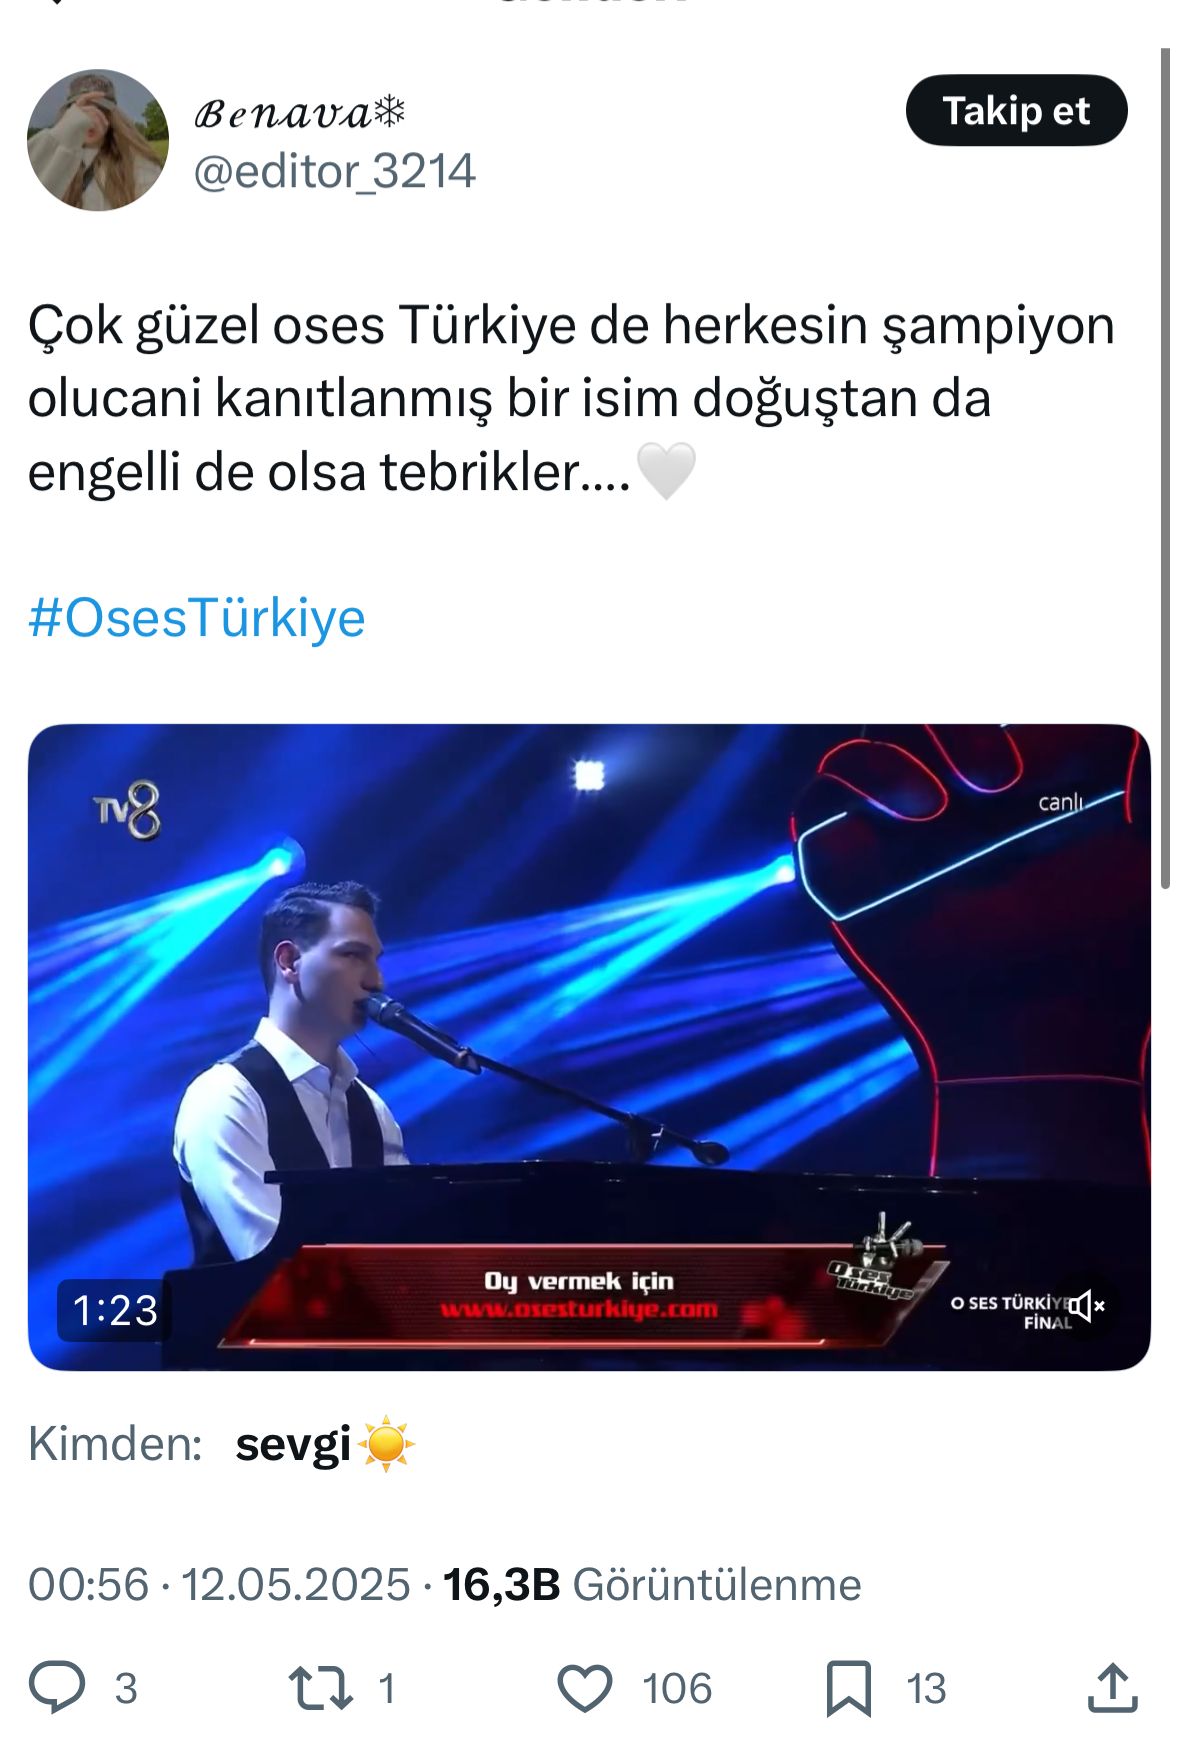Click the 1:23 video duration badge
The width and height of the screenshot is (1179, 1762).
(x=115, y=1310)
